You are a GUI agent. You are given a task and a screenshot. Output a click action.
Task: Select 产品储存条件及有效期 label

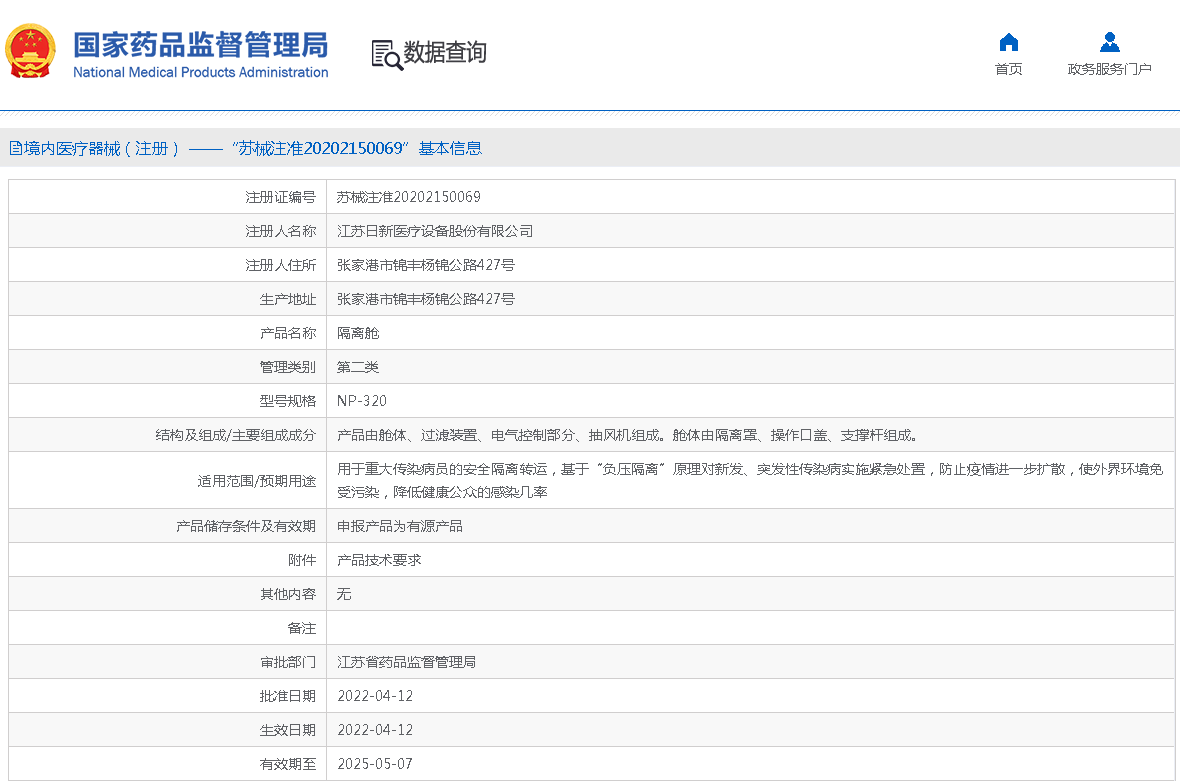pos(246,526)
